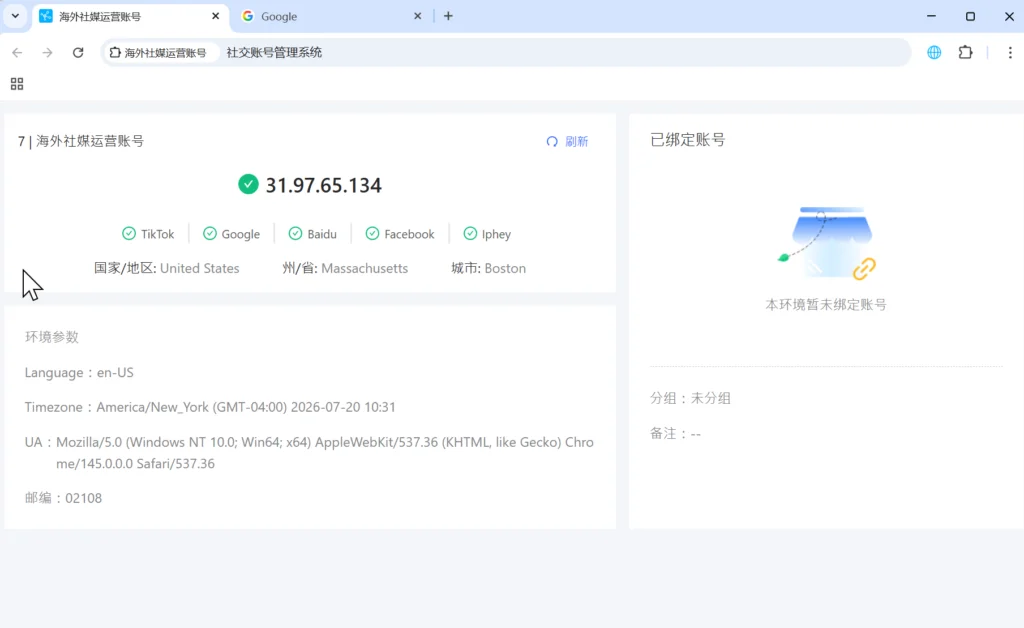Click the Facebook label
The height and width of the screenshot is (628, 1024).
(x=409, y=234)
